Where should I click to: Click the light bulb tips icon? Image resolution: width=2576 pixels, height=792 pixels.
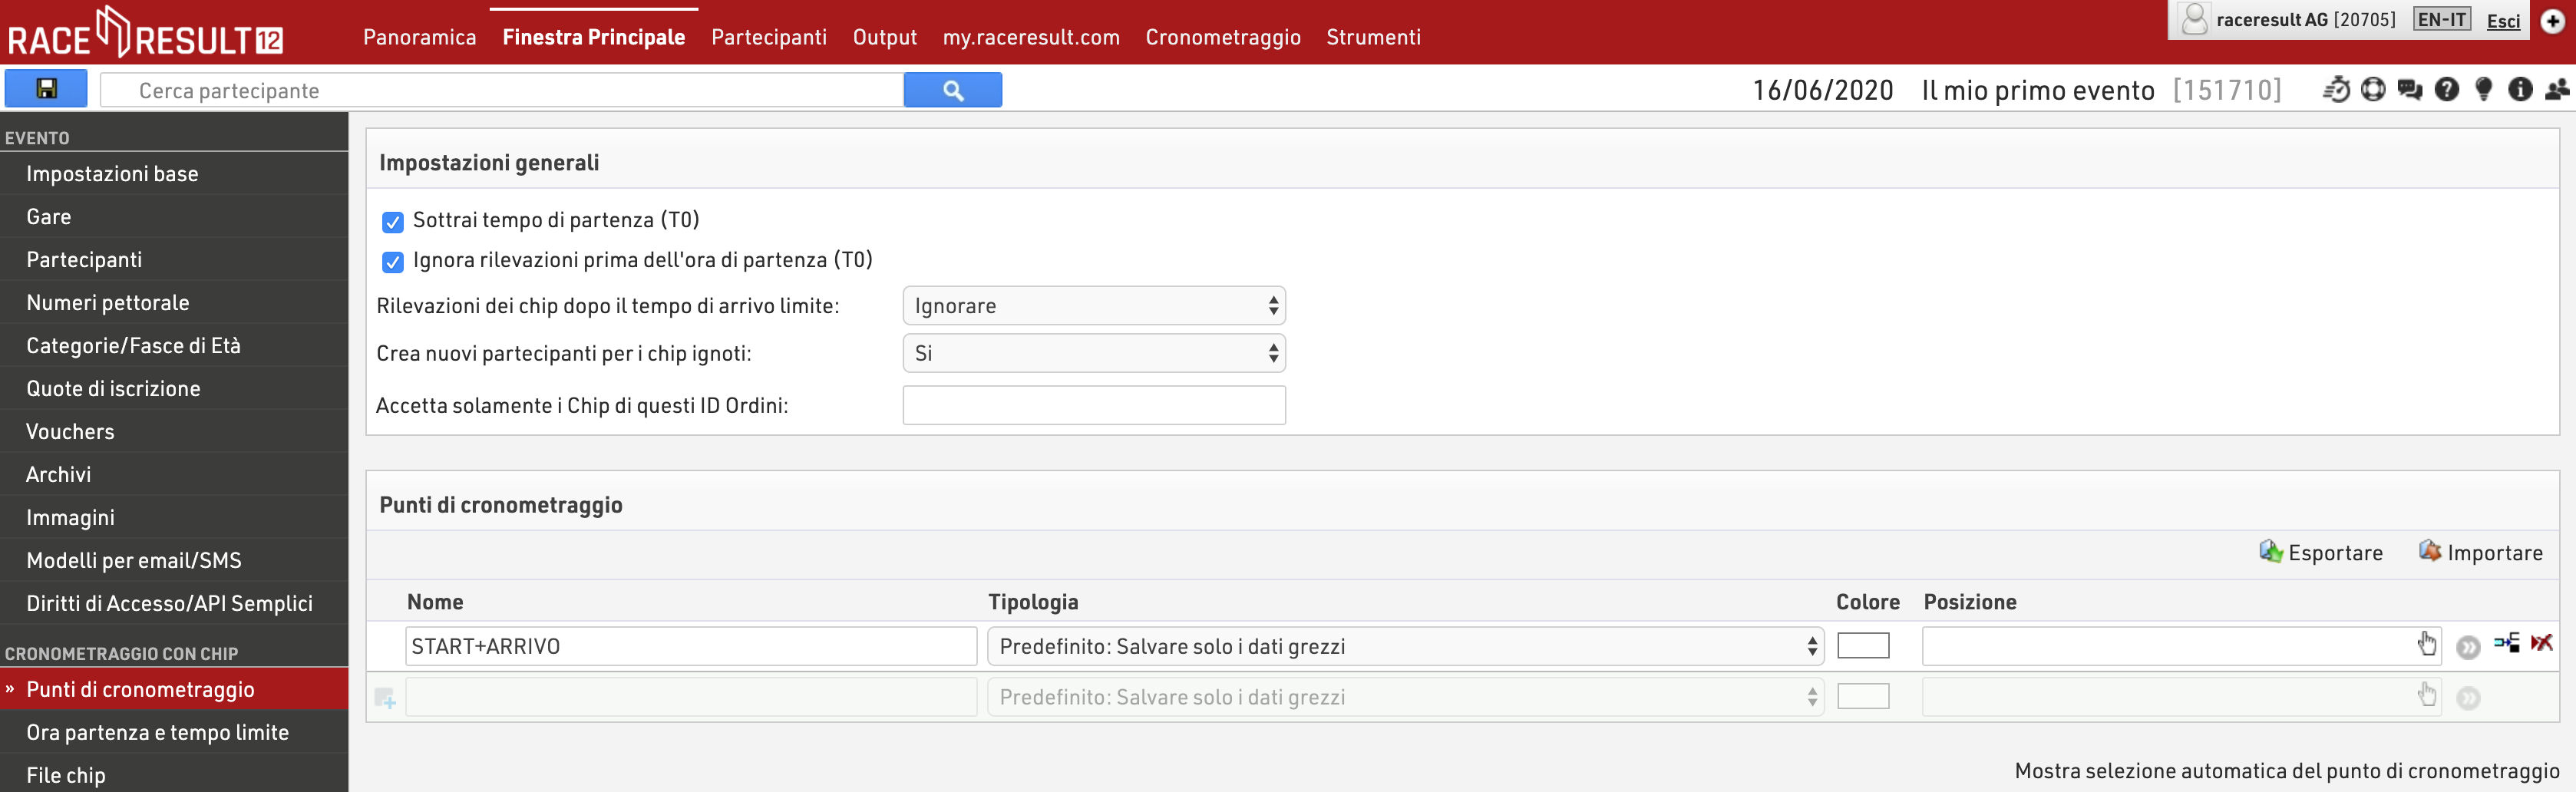point(2483,90)
